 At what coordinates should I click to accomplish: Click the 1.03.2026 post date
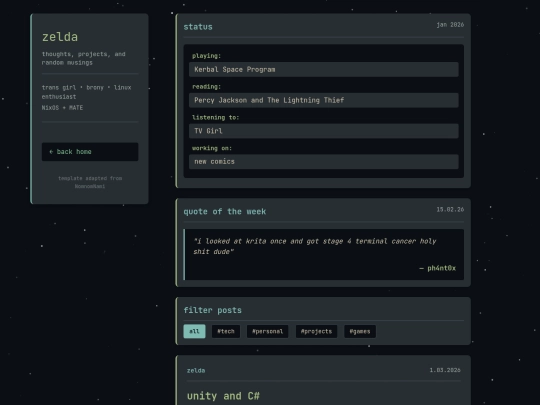445,370
